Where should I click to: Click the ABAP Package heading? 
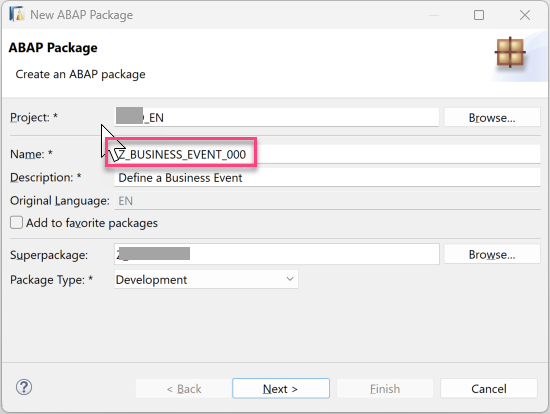click(53, 47)
